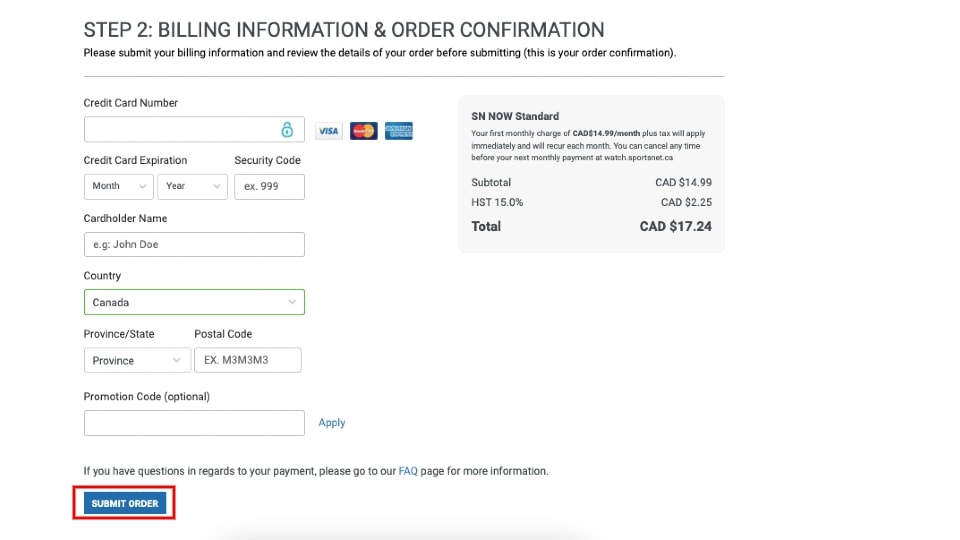Open the expiration Month dropdown
960x540 pixels.
pos(119,187)
